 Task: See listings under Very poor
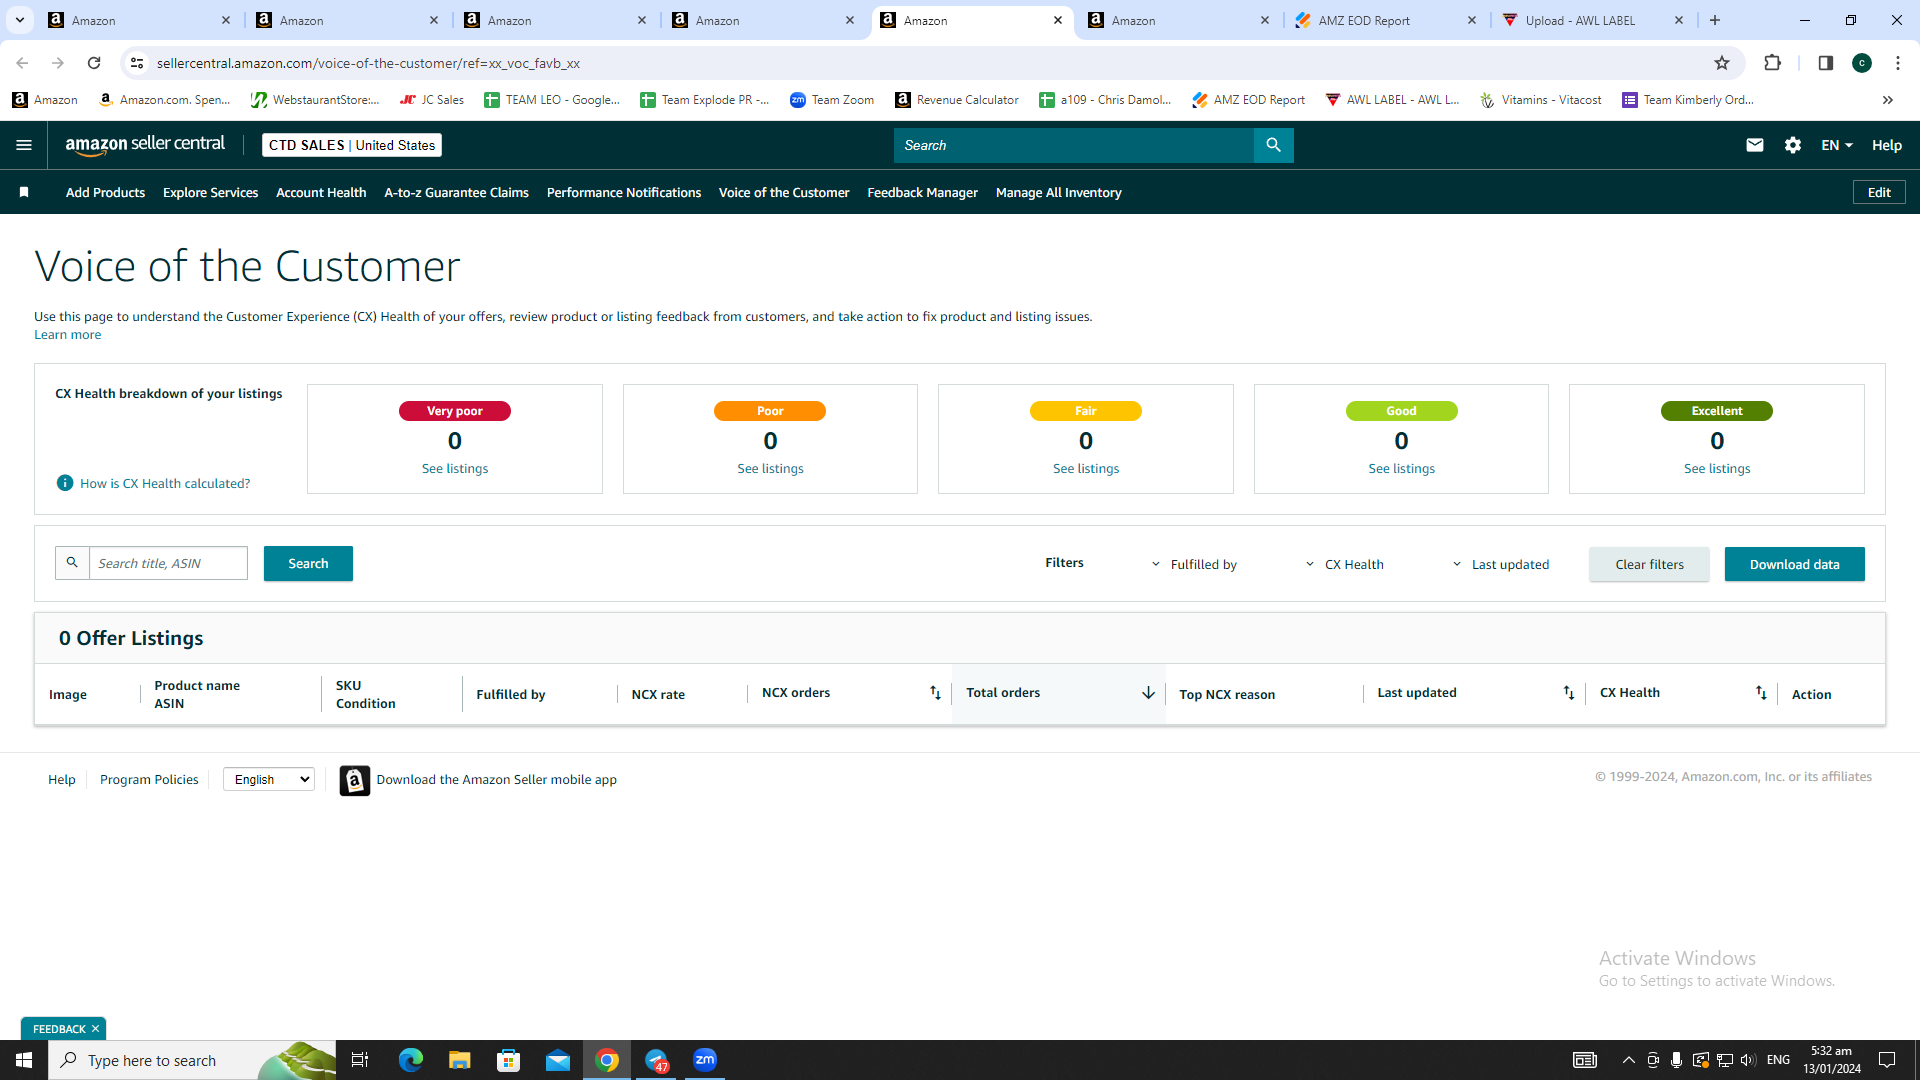(455, 469)
